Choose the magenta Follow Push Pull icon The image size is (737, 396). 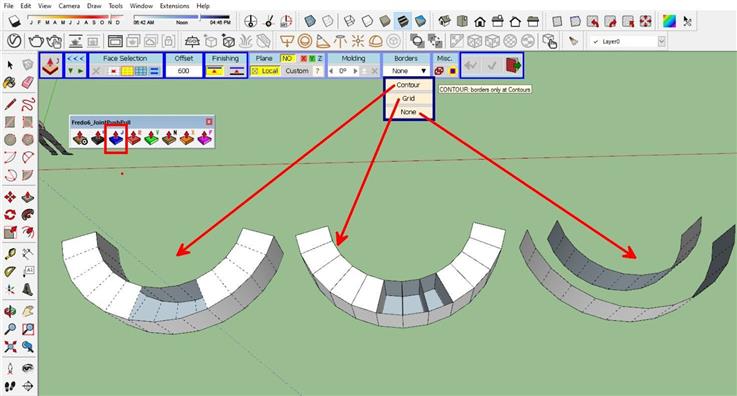pos(204,138)
